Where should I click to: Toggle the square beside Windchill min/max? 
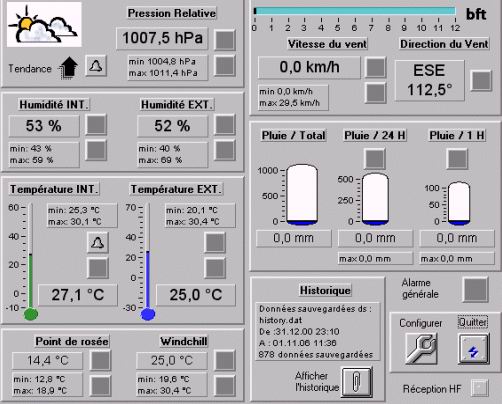coord(225,386)
